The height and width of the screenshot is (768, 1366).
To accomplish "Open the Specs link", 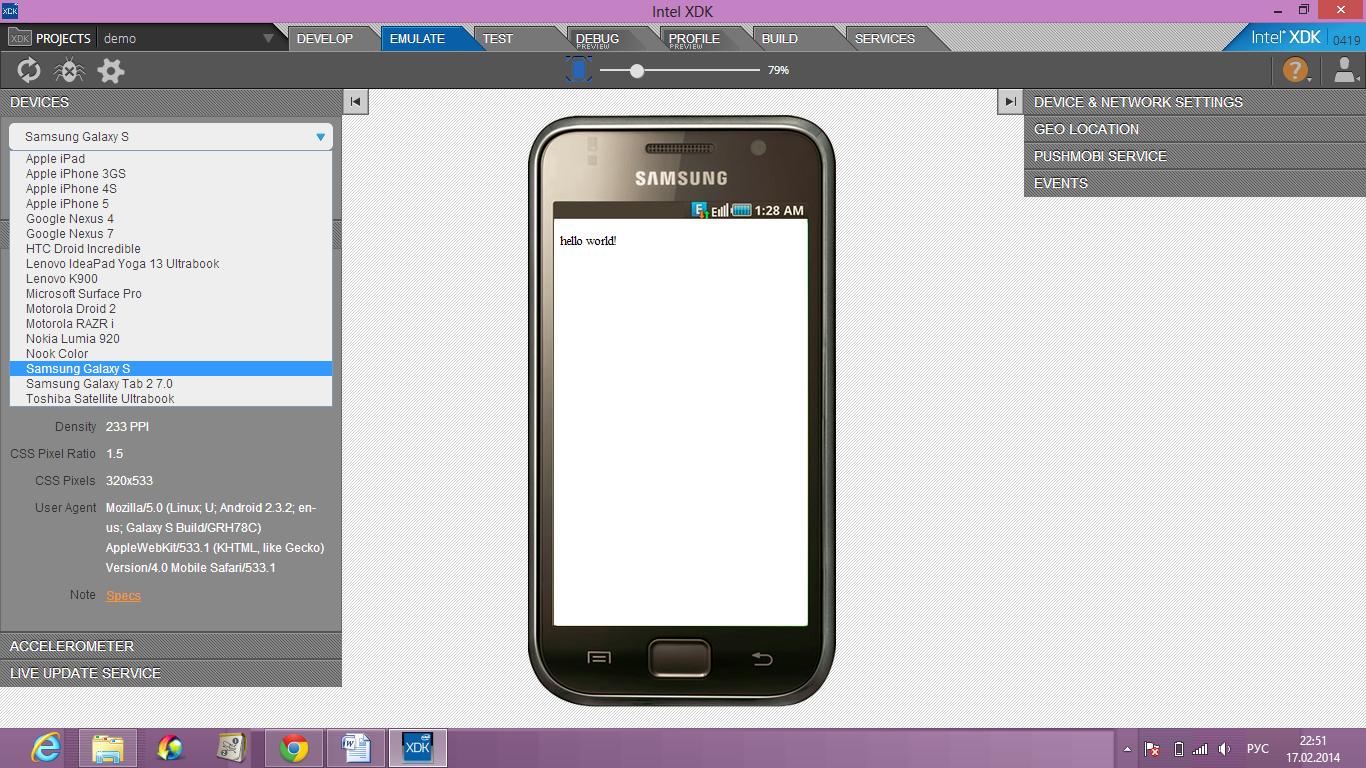I will pos(123,595).
